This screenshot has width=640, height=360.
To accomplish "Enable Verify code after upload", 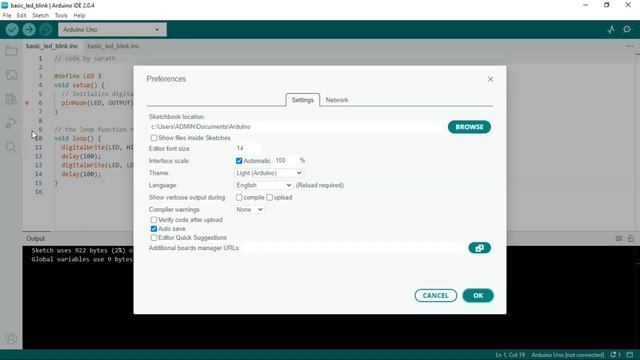I will pyautogui.click(x=153, y=220).
